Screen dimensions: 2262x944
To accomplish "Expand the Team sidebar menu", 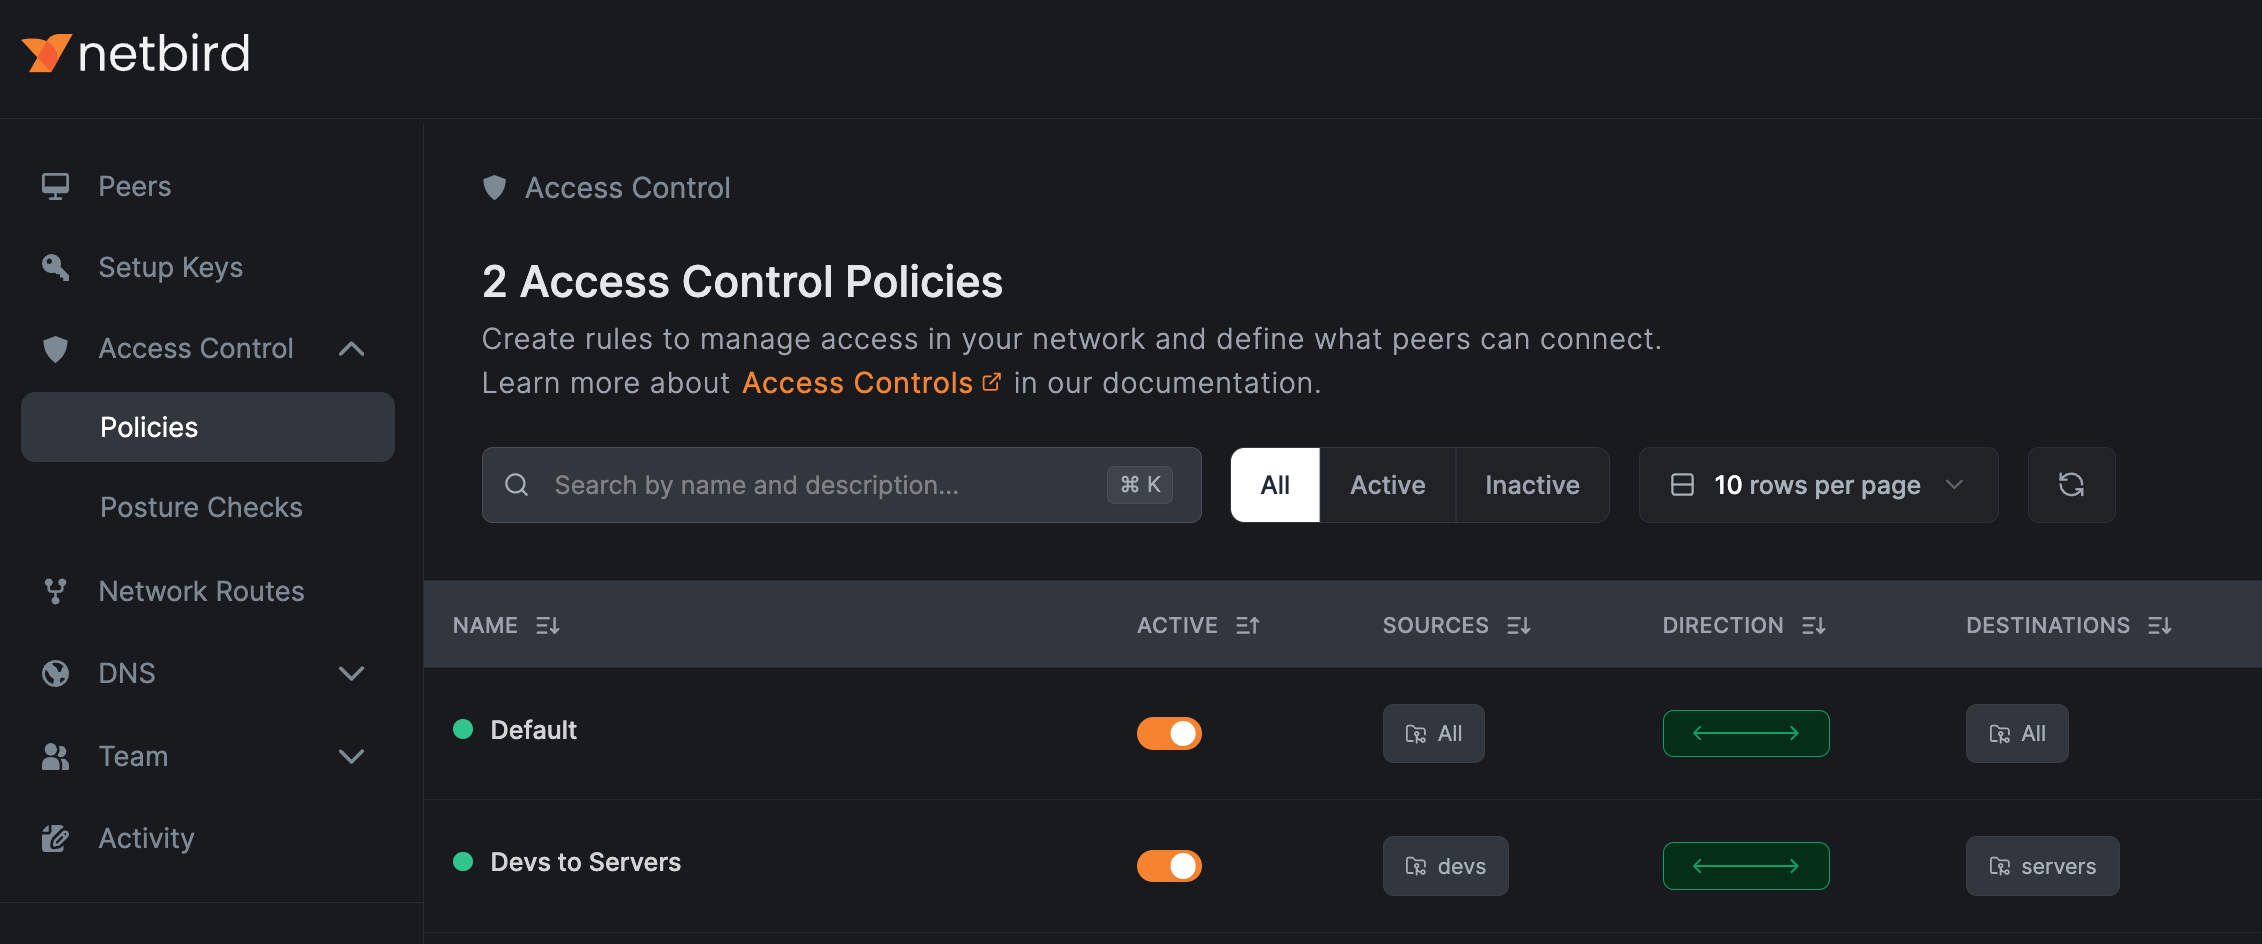I will (x=351, y=756).
